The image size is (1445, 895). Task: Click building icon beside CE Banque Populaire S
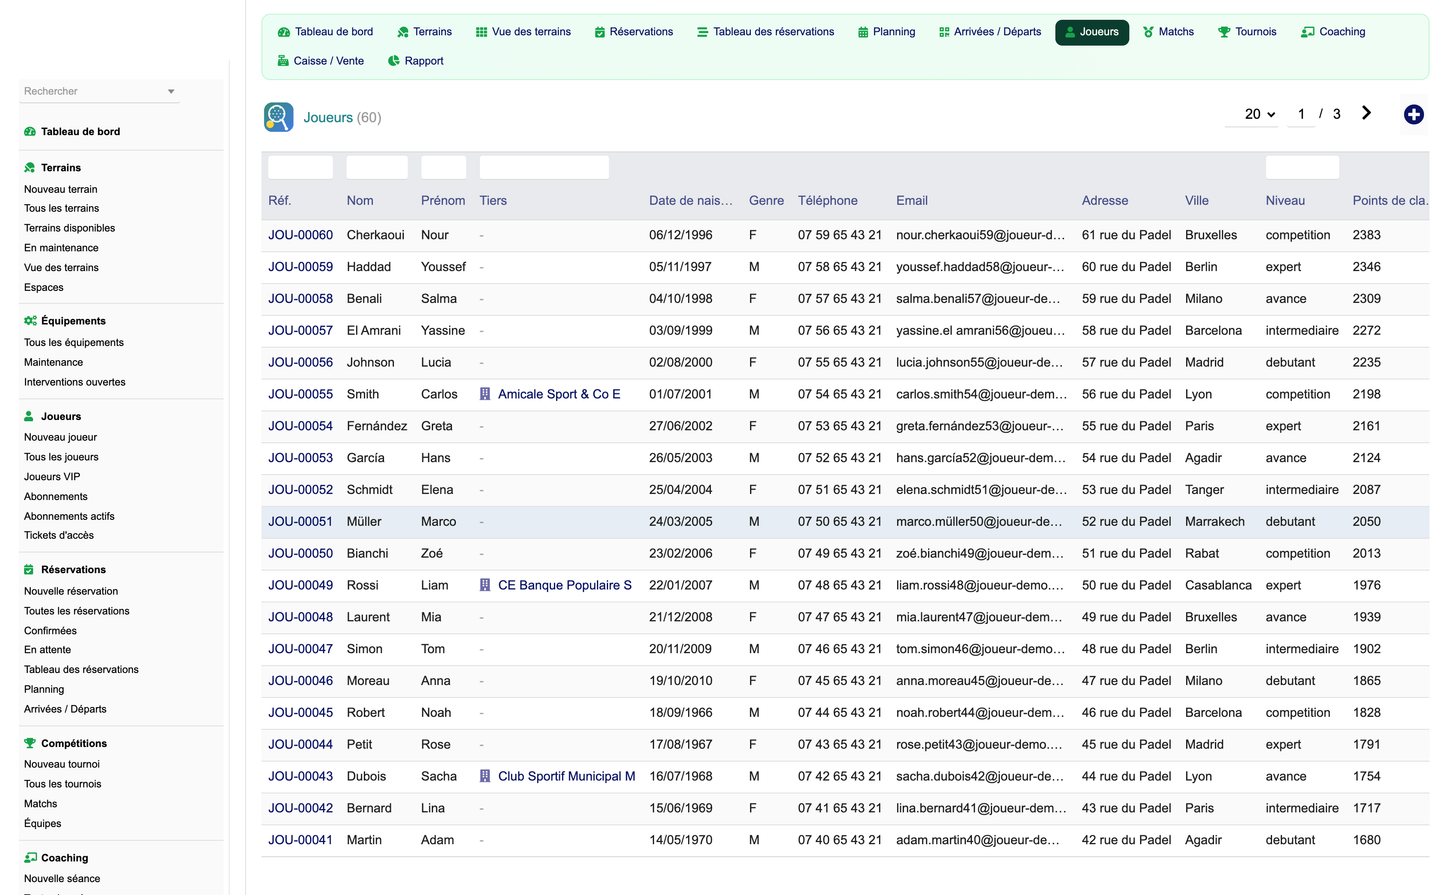coord(485,585)
